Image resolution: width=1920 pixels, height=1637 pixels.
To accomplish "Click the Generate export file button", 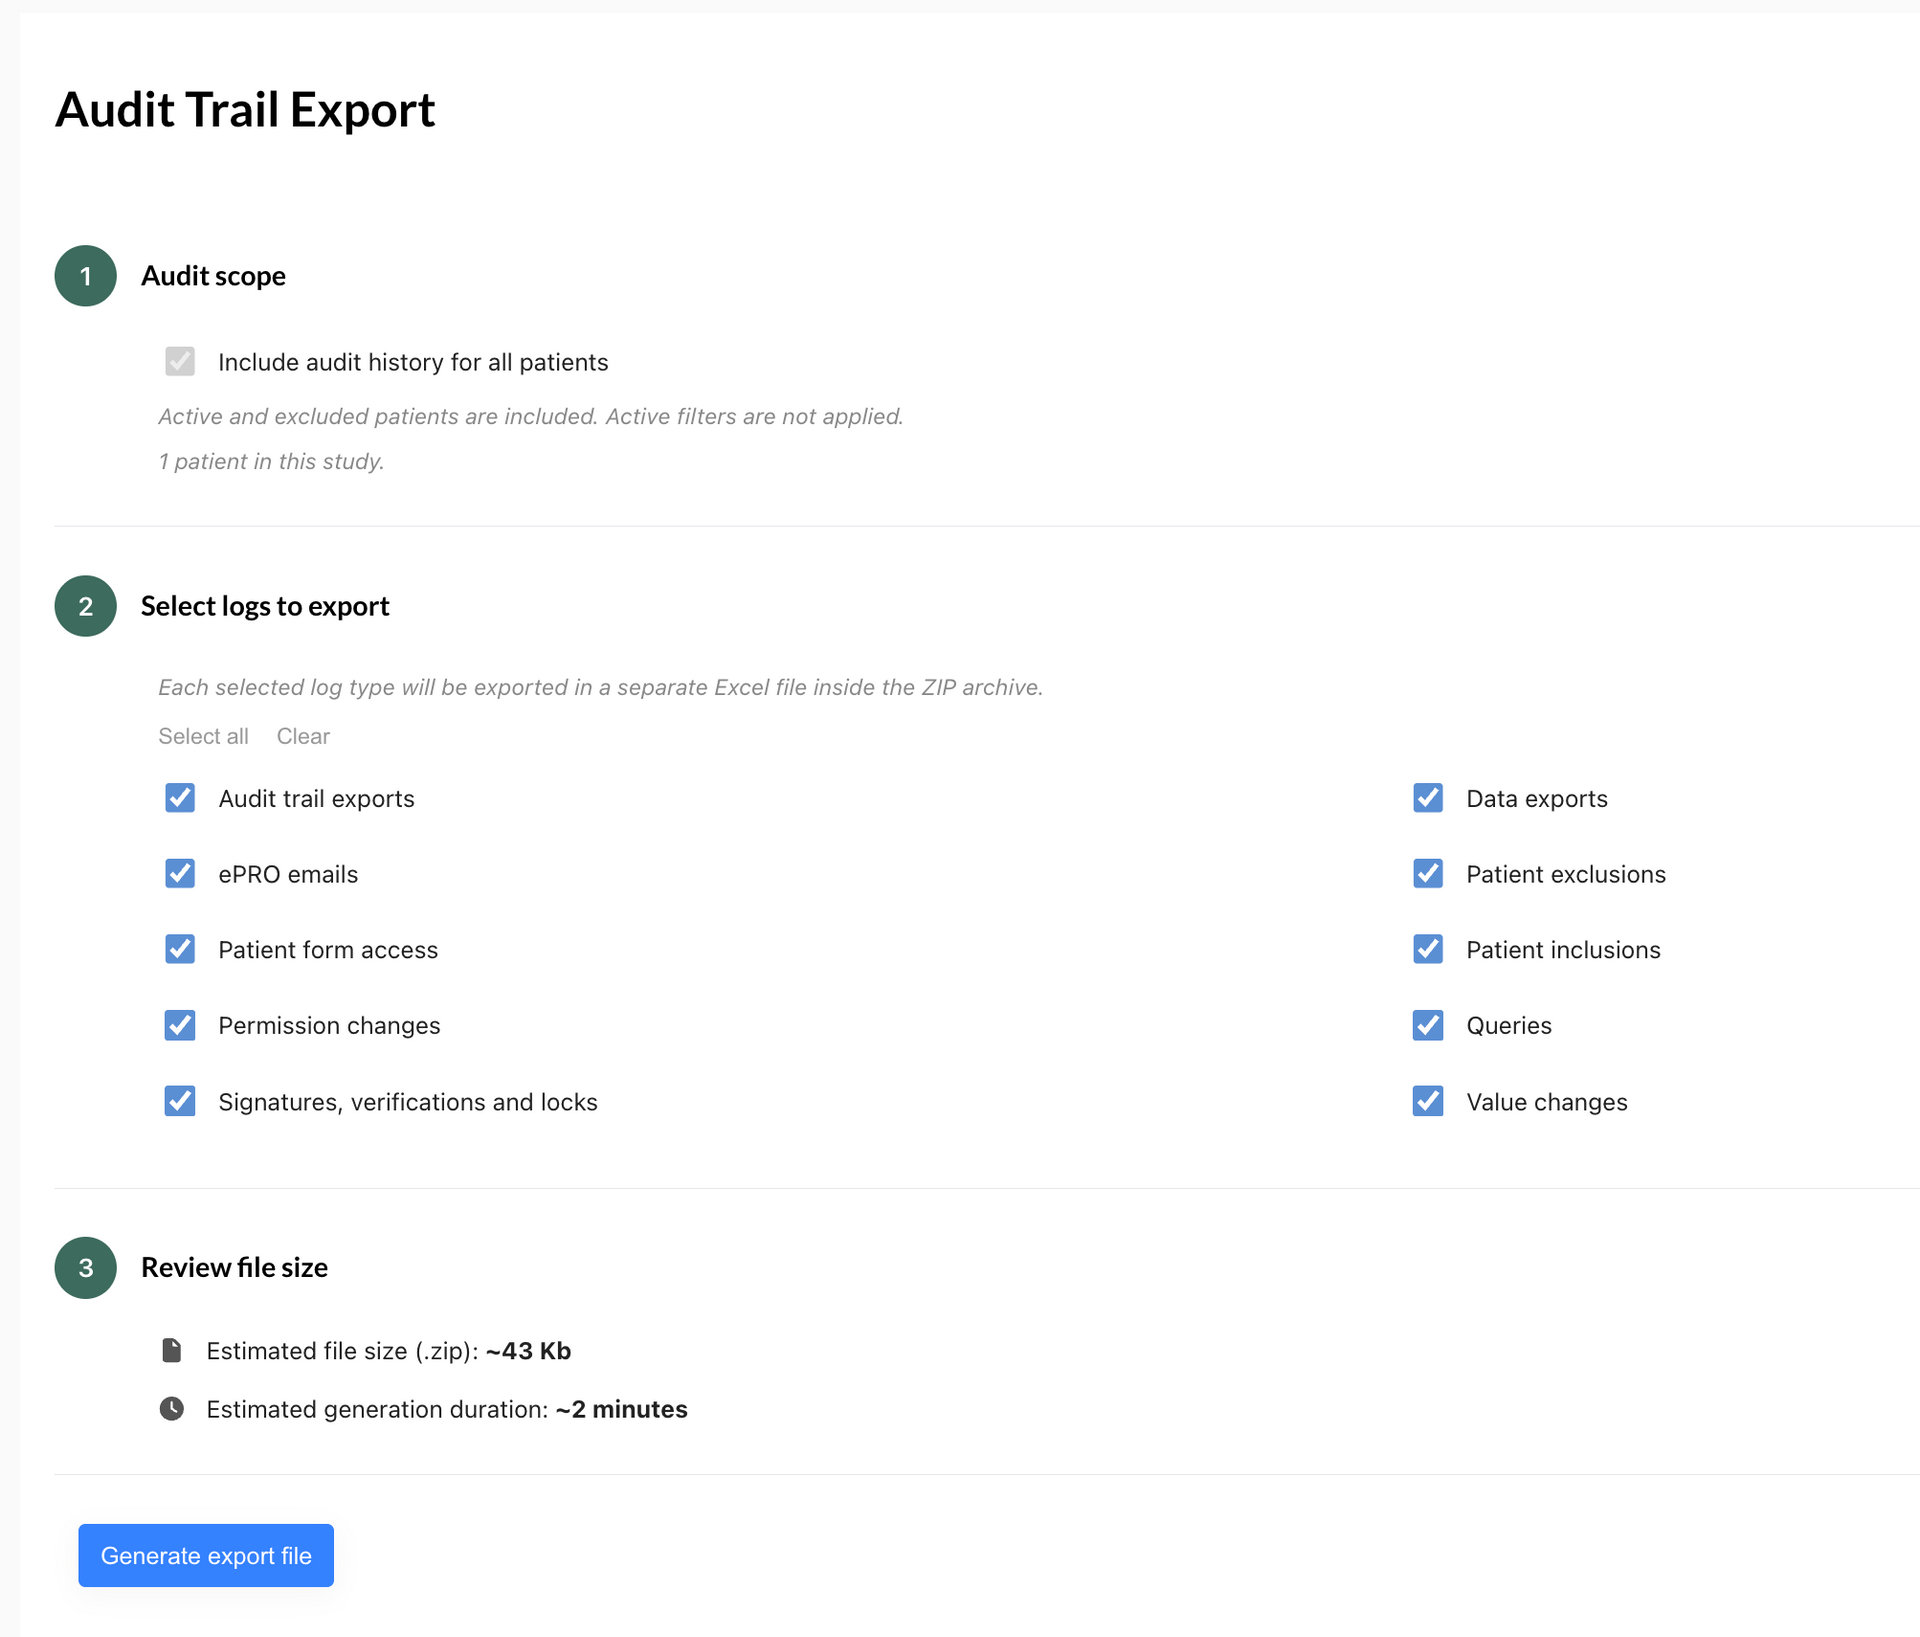I will pos(206,1555).
